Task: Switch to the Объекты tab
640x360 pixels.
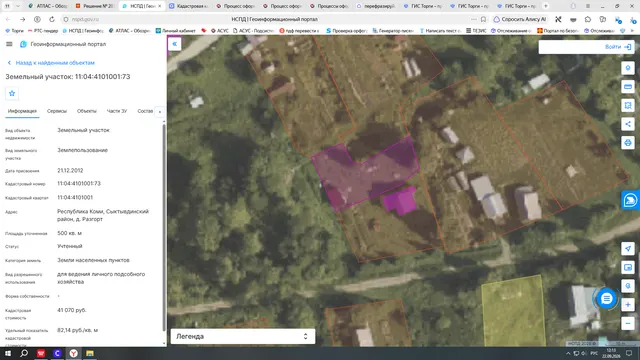Action: point(87,111)
